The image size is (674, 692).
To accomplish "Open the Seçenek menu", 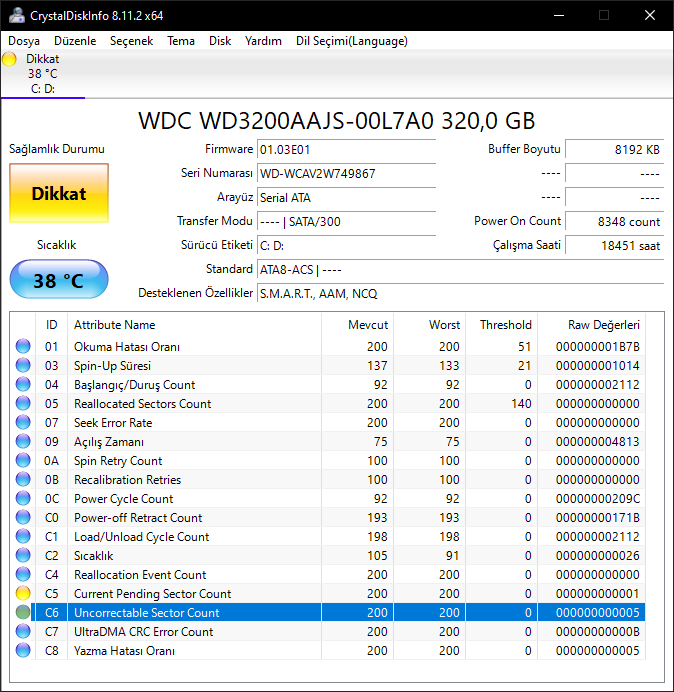I will [x=131, y=41].
